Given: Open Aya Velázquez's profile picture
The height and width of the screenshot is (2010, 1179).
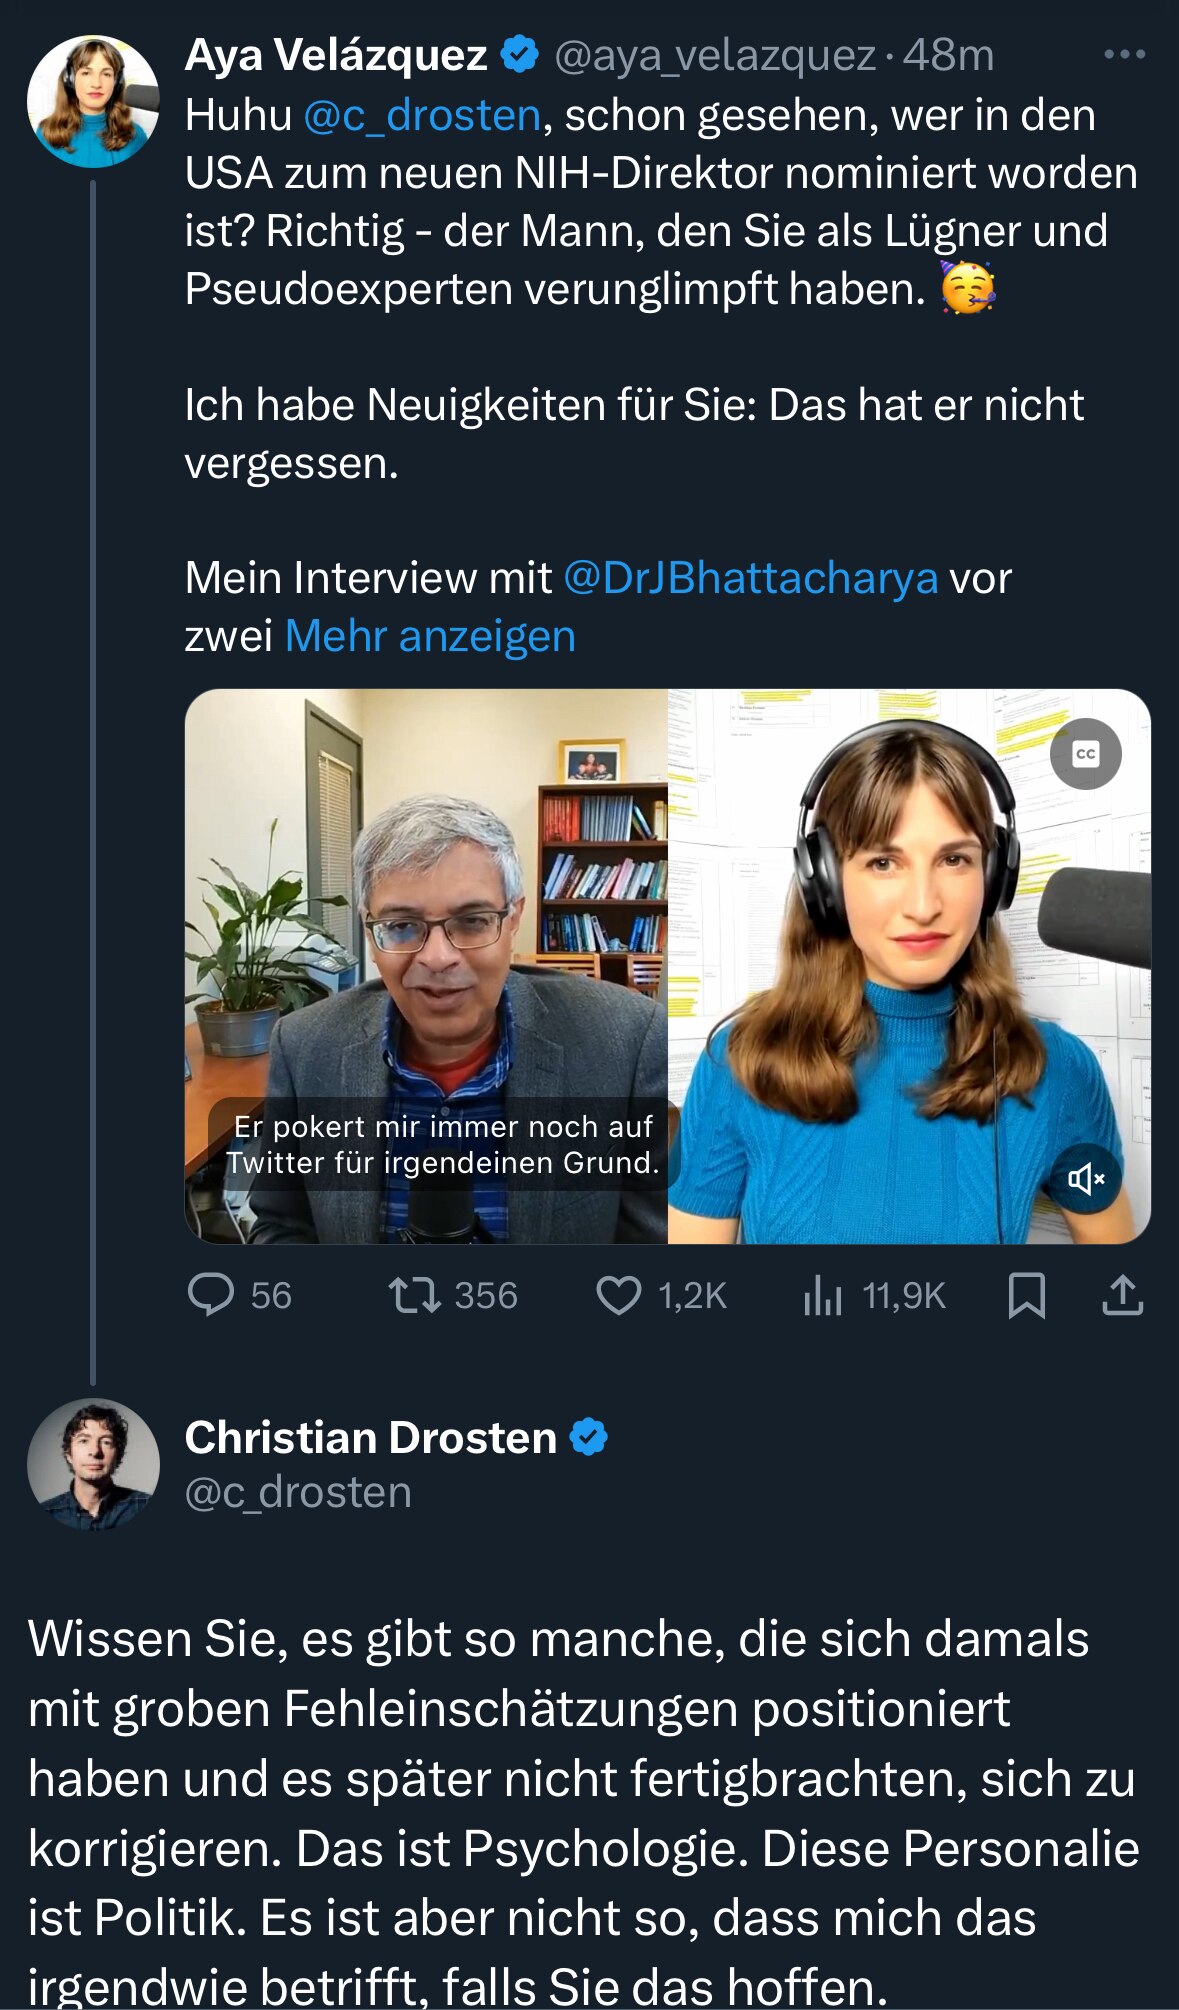Looking at the screenshot, I should click(96, 100).
